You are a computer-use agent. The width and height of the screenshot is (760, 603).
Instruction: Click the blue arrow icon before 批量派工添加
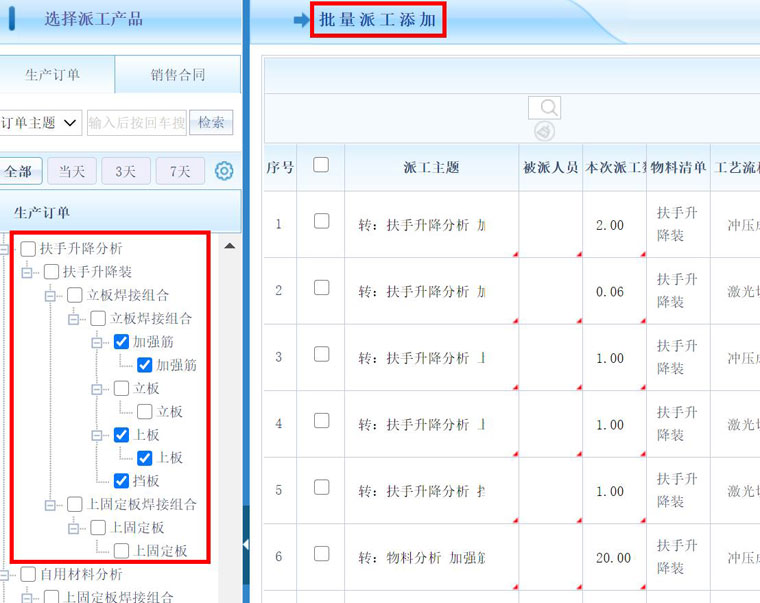point(301,20)
